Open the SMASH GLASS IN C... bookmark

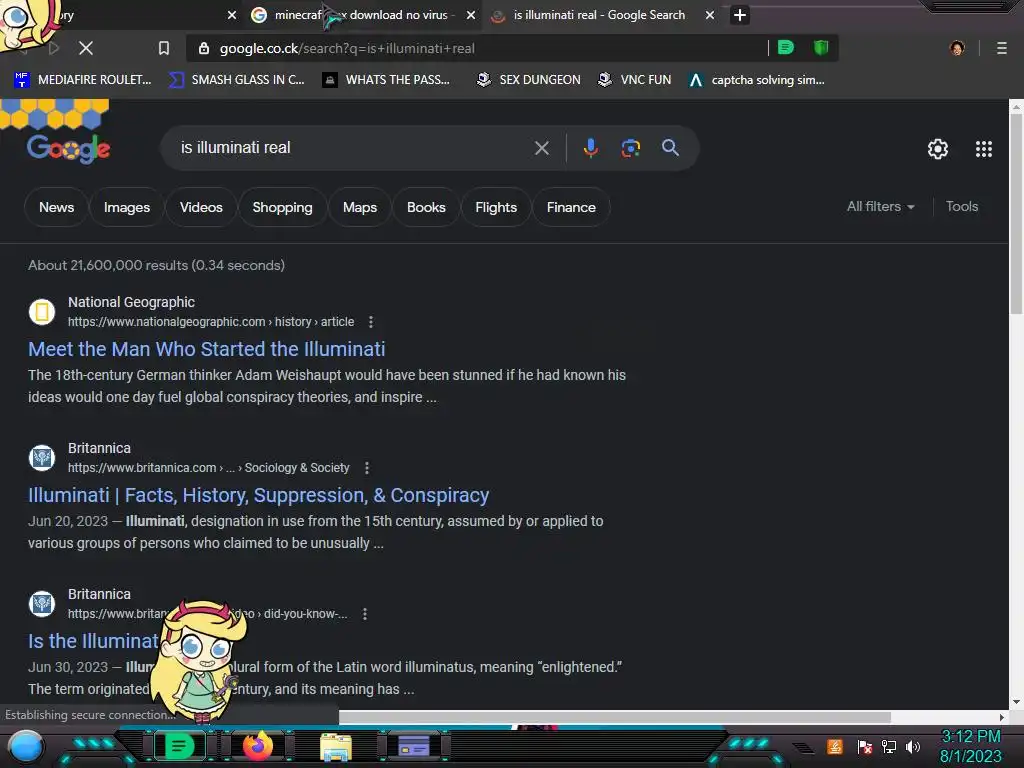[x=236, y=80]
